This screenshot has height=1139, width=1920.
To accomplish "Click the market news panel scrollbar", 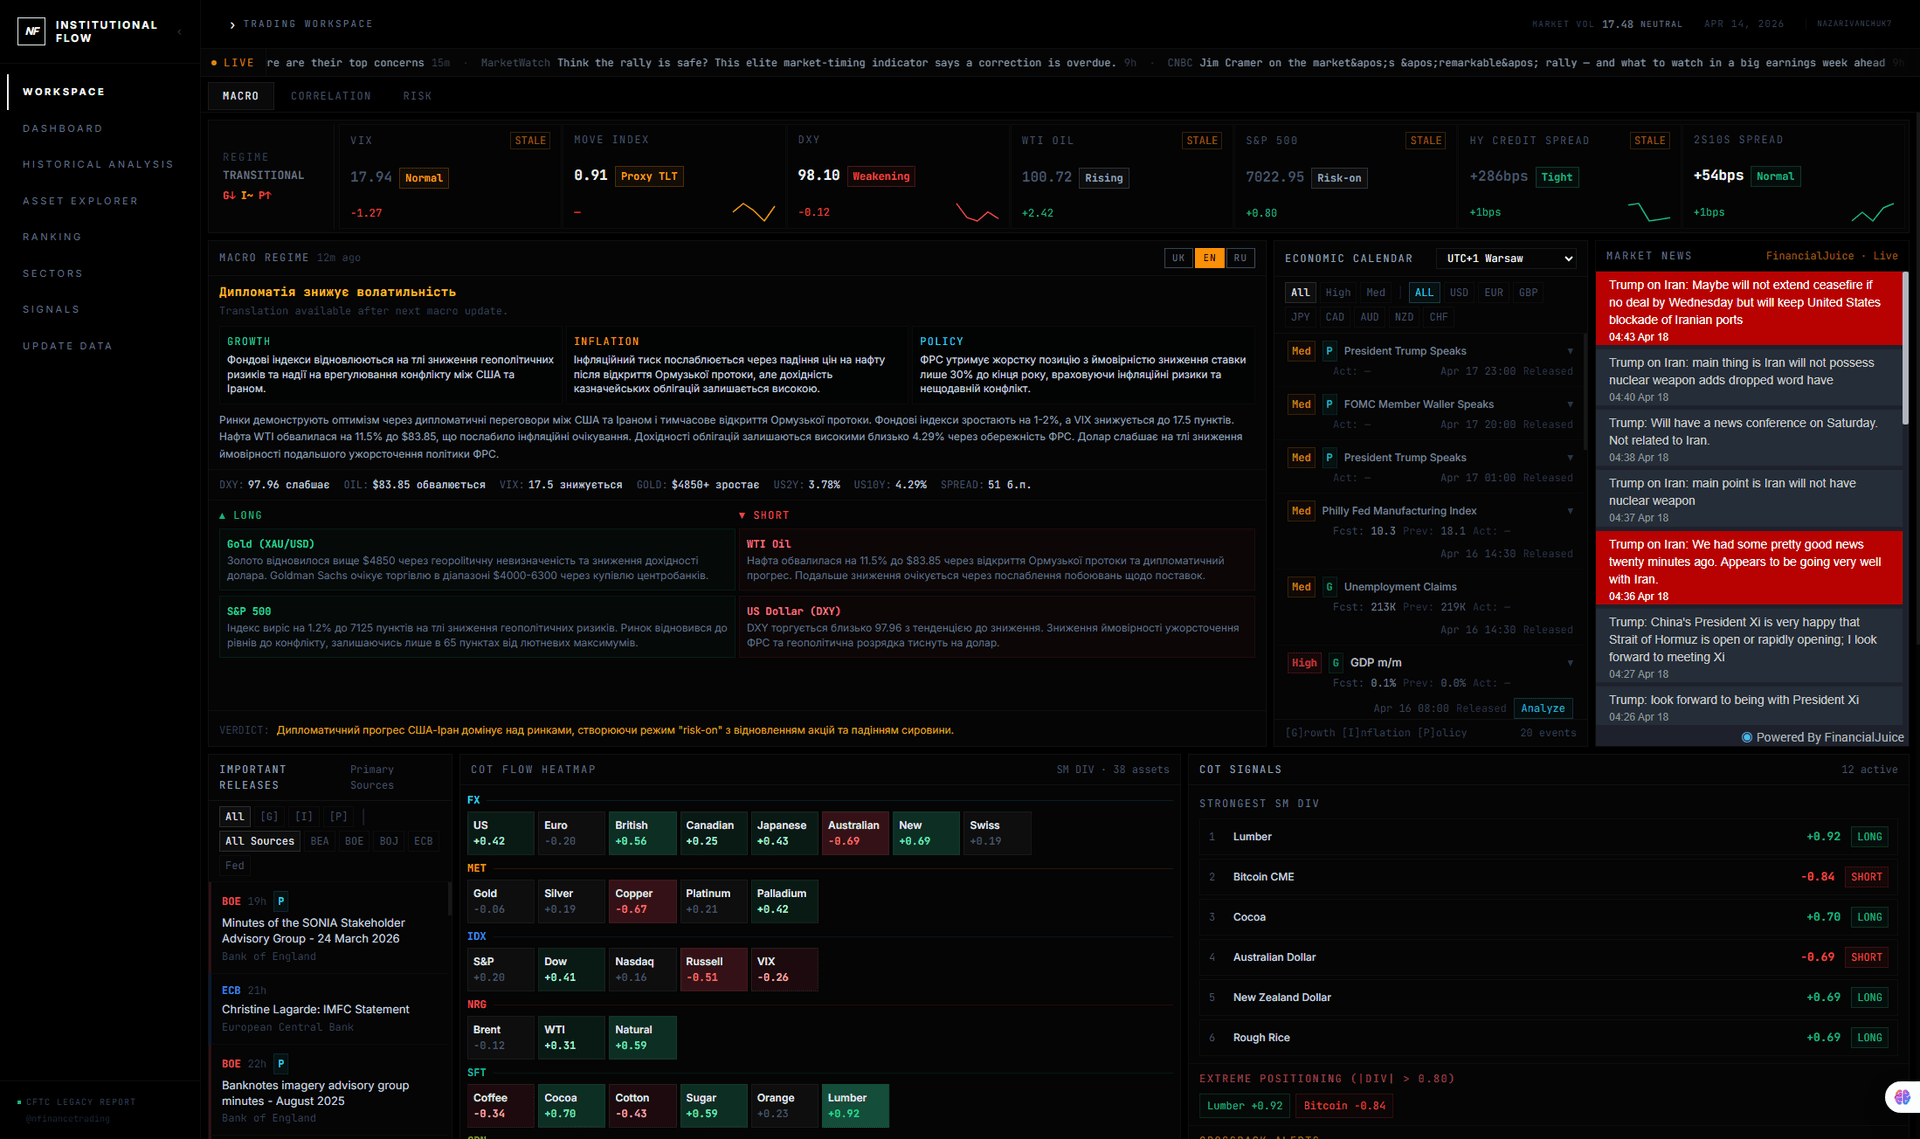I will point(1906,347).
